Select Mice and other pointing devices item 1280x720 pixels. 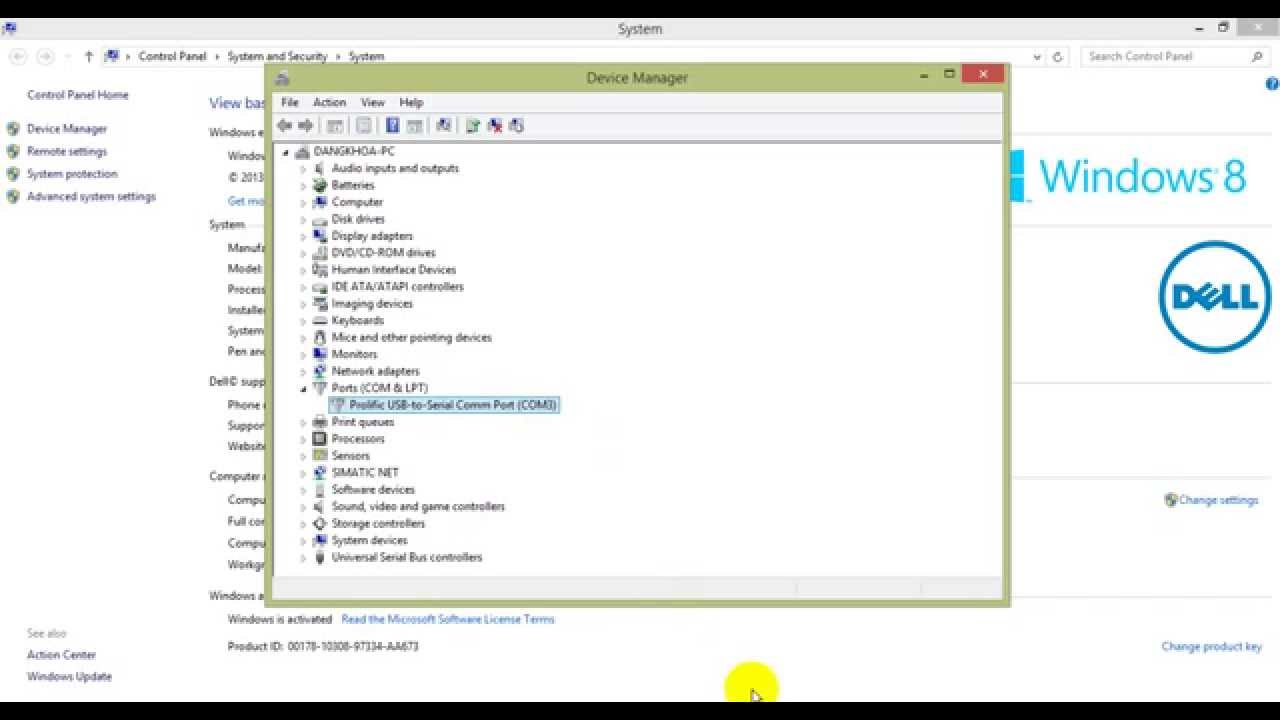tap(412, 337)
